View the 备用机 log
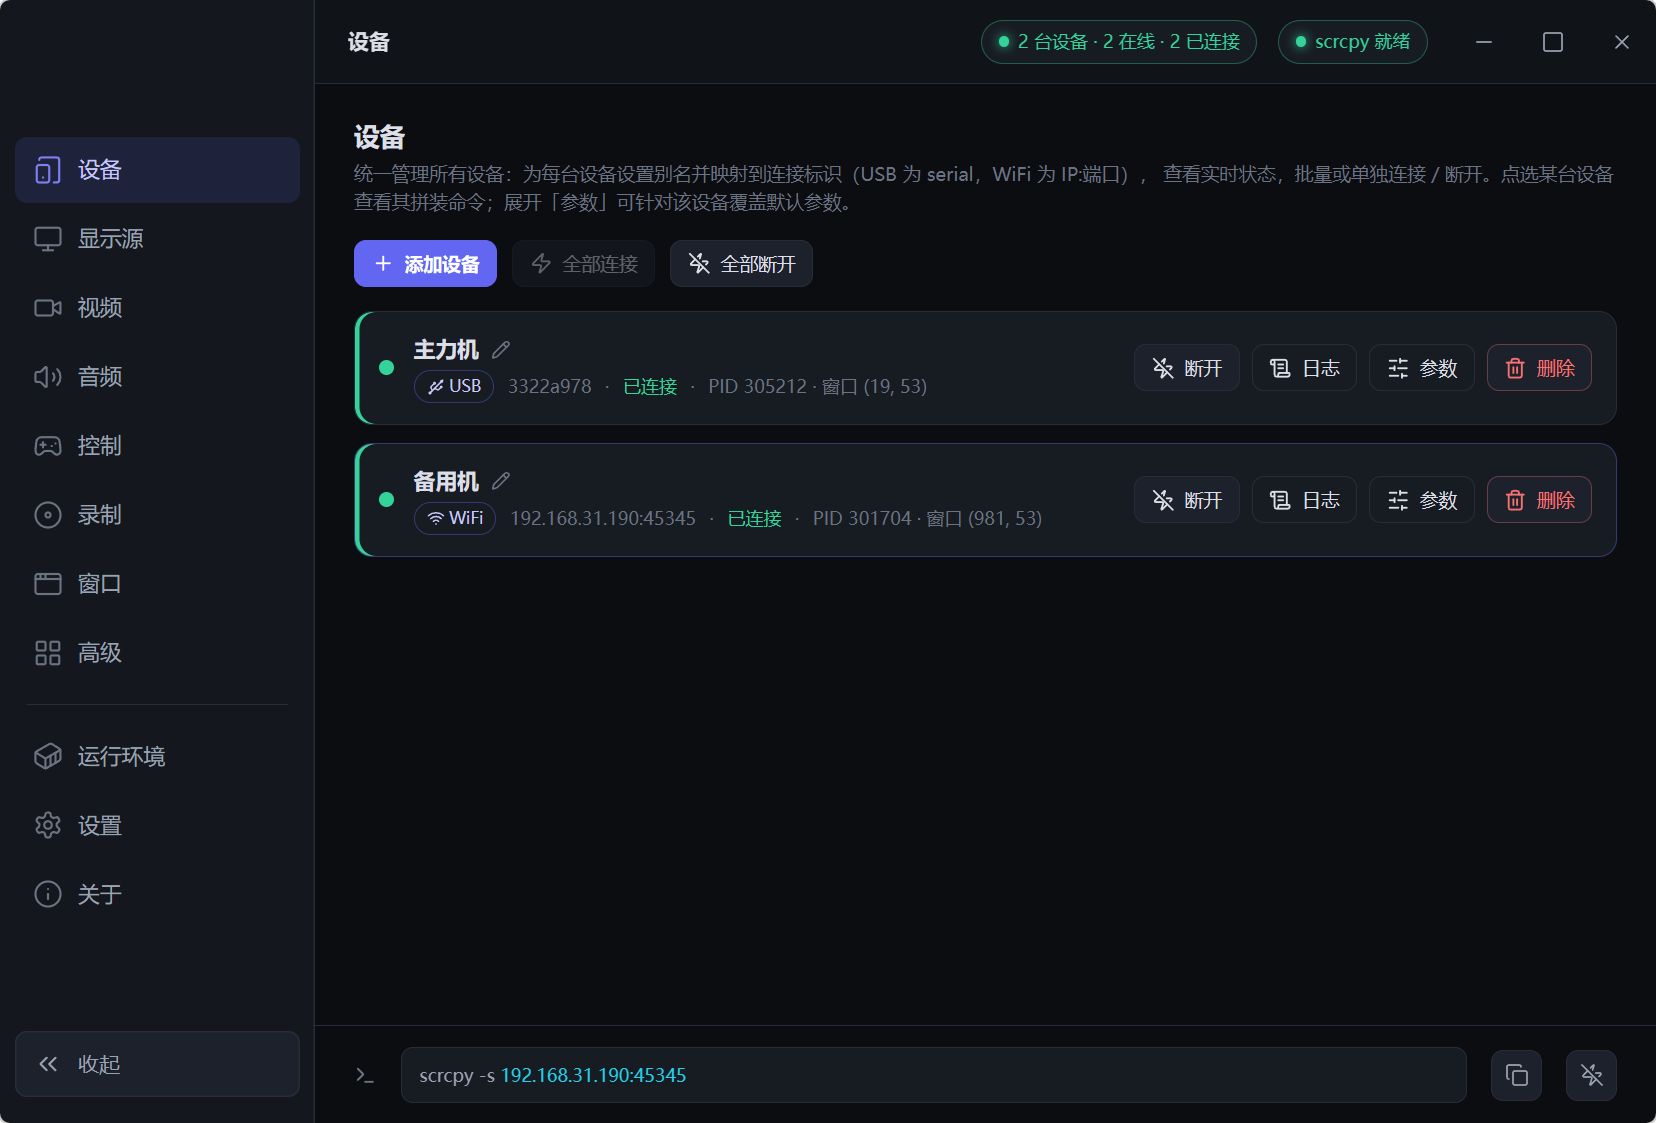 (1304, 500)
